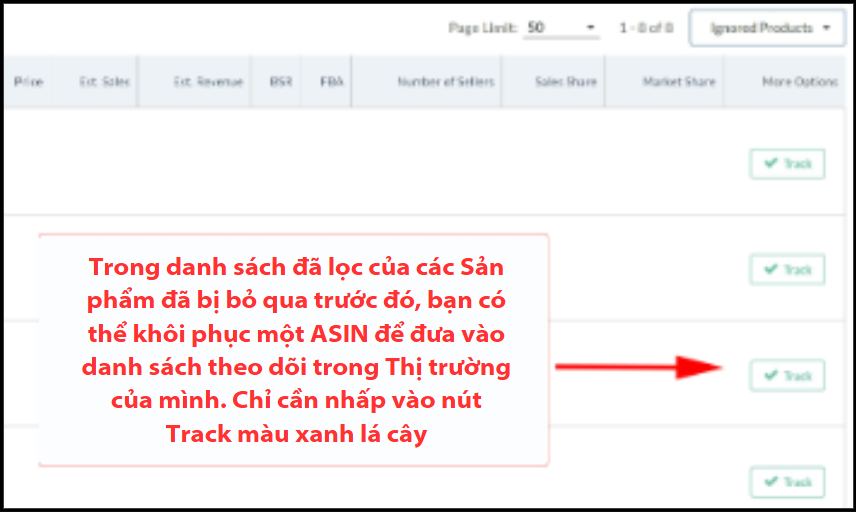
Task: Click the Track button in the first row
Action: pyautogui.click(x=787, y=164)
